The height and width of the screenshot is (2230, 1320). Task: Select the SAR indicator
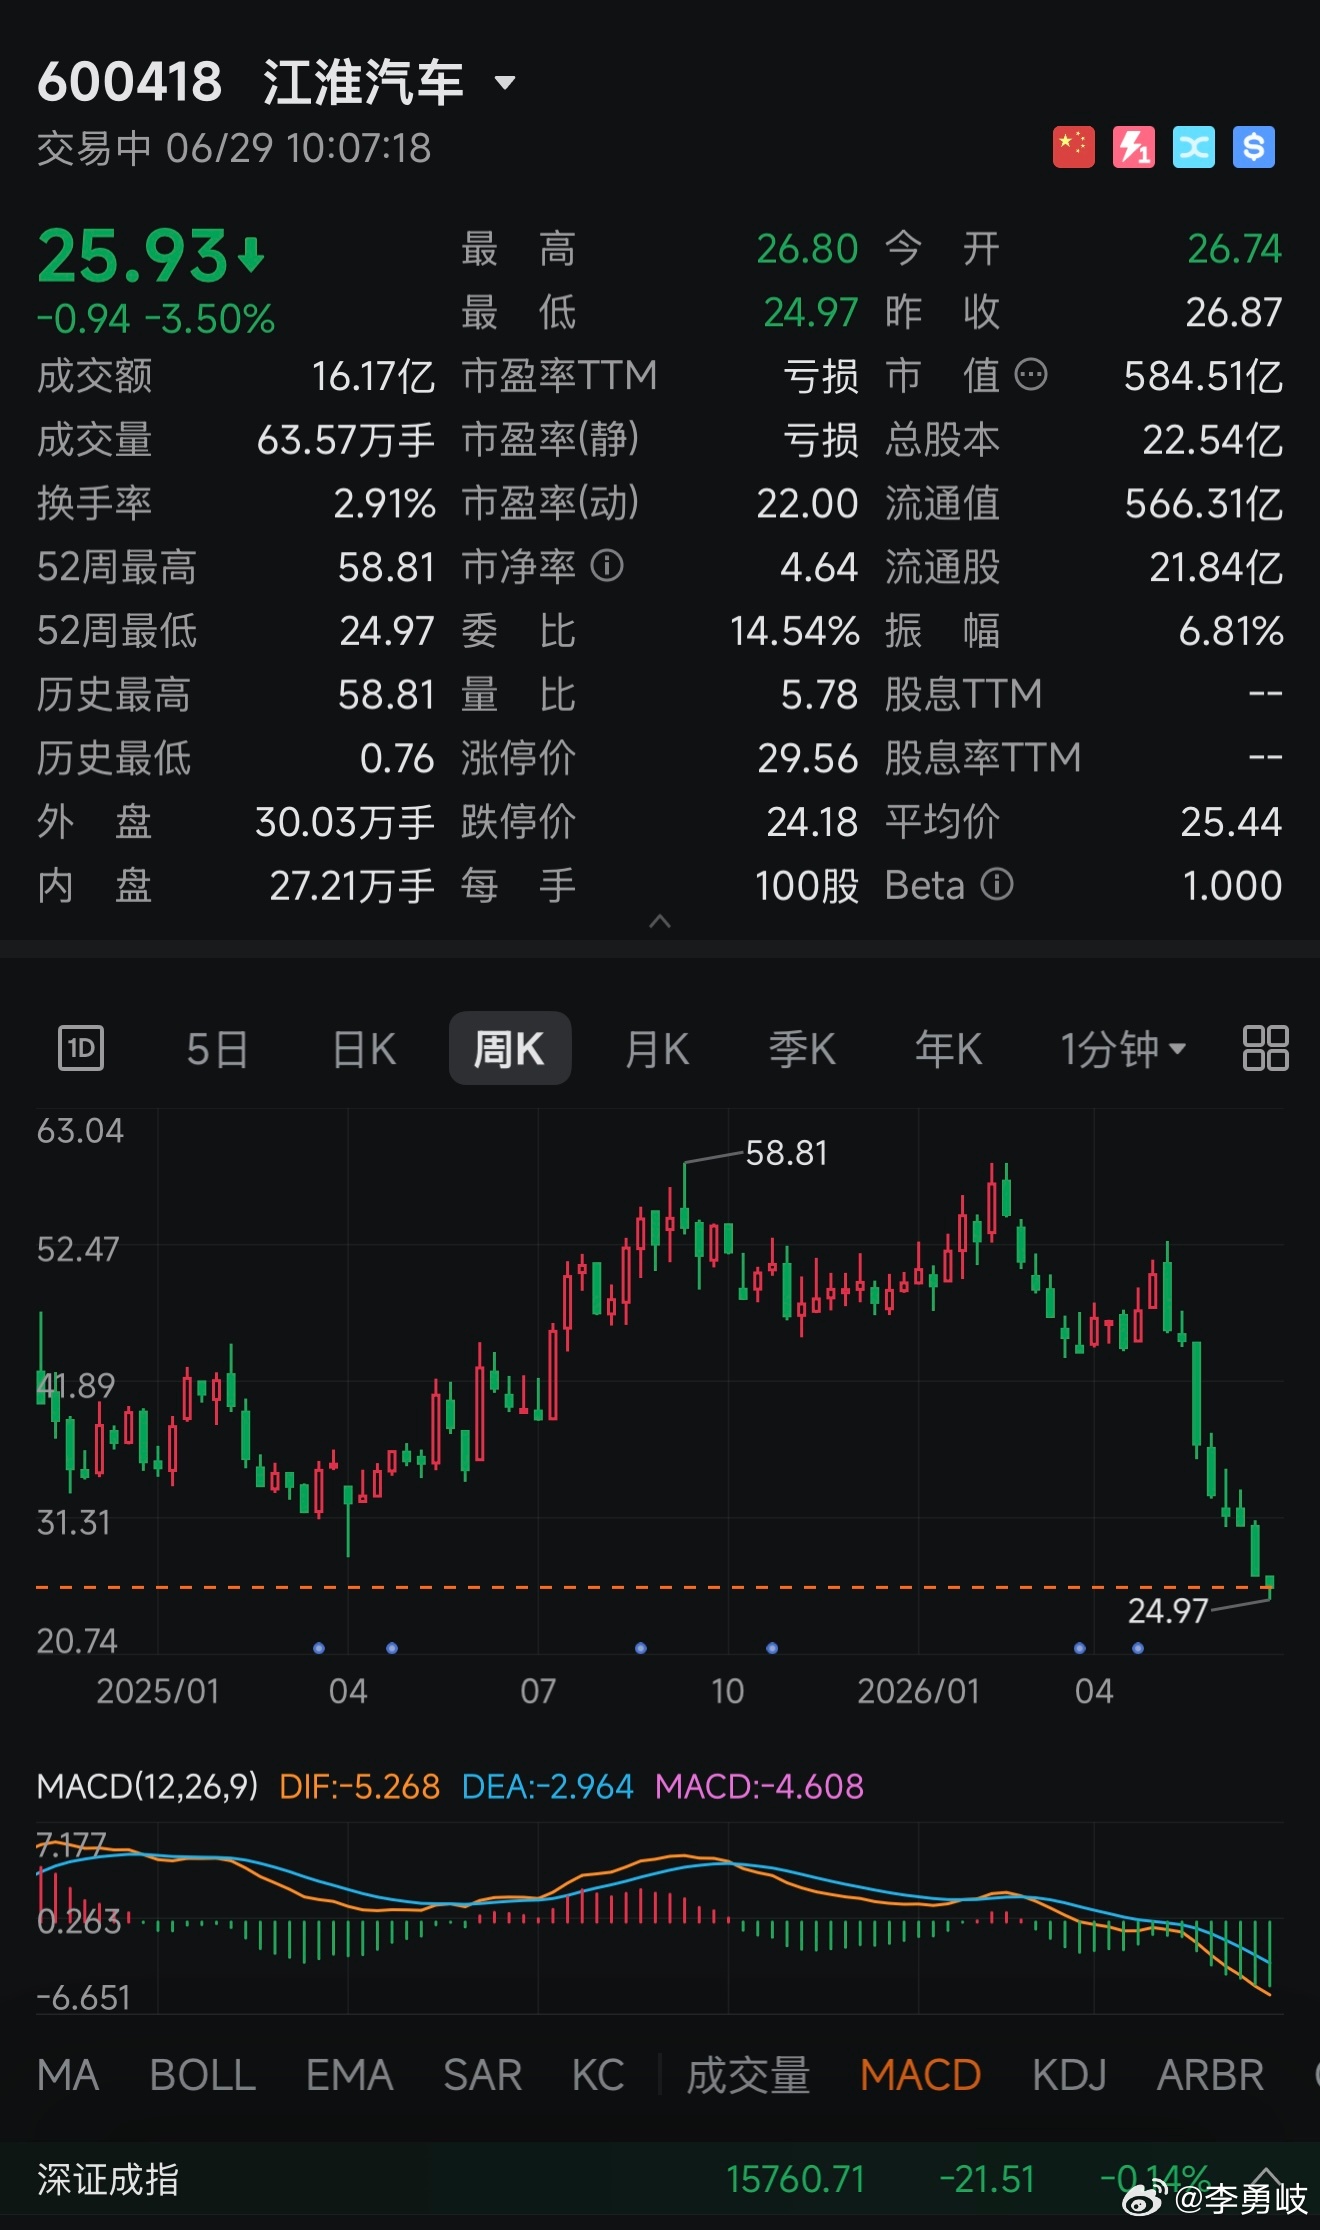click(x=483, y=2076)
